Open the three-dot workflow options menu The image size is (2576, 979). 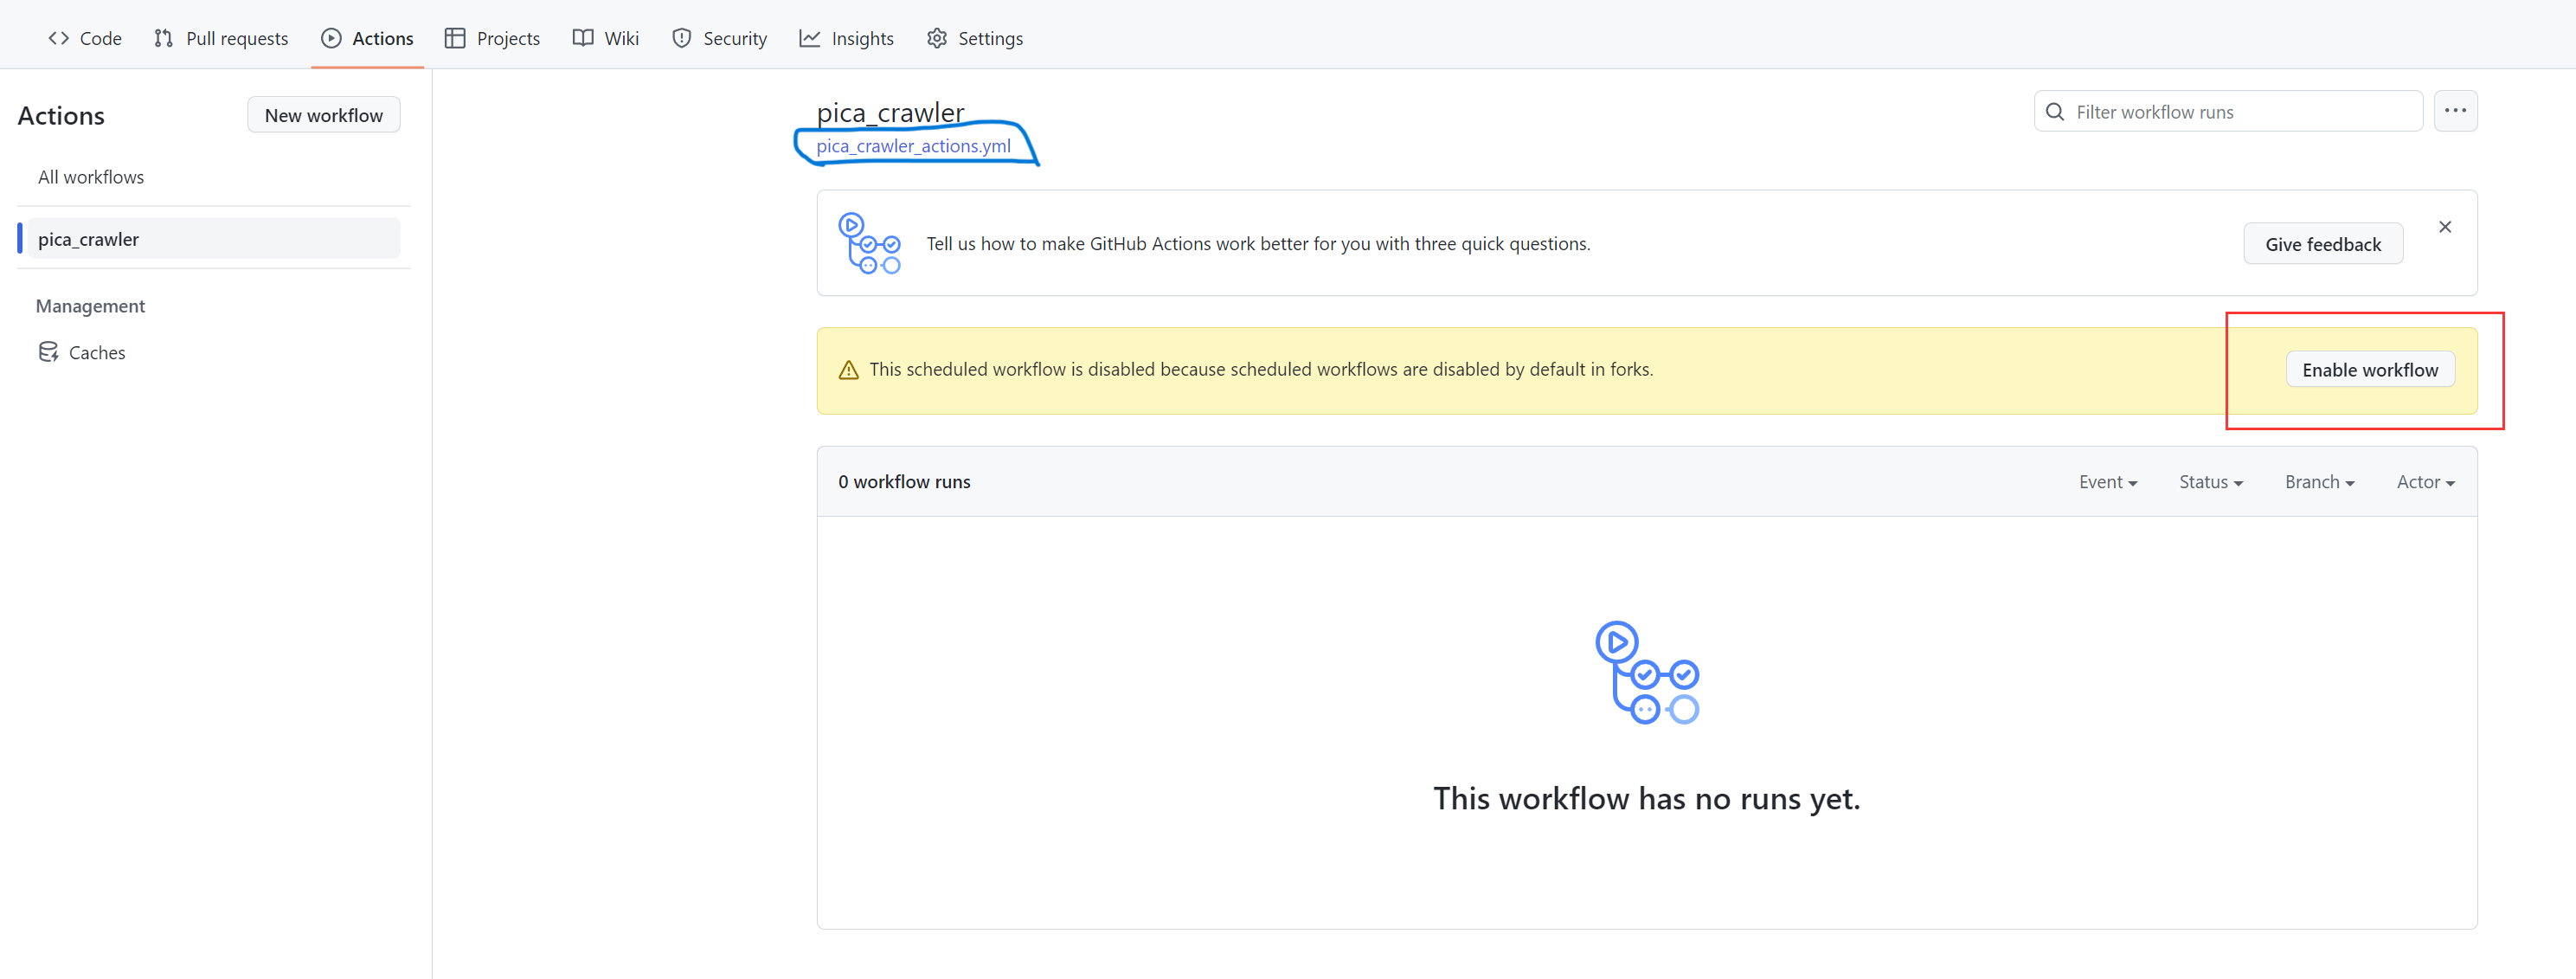pyautogui.click(x=2455, y=111)
